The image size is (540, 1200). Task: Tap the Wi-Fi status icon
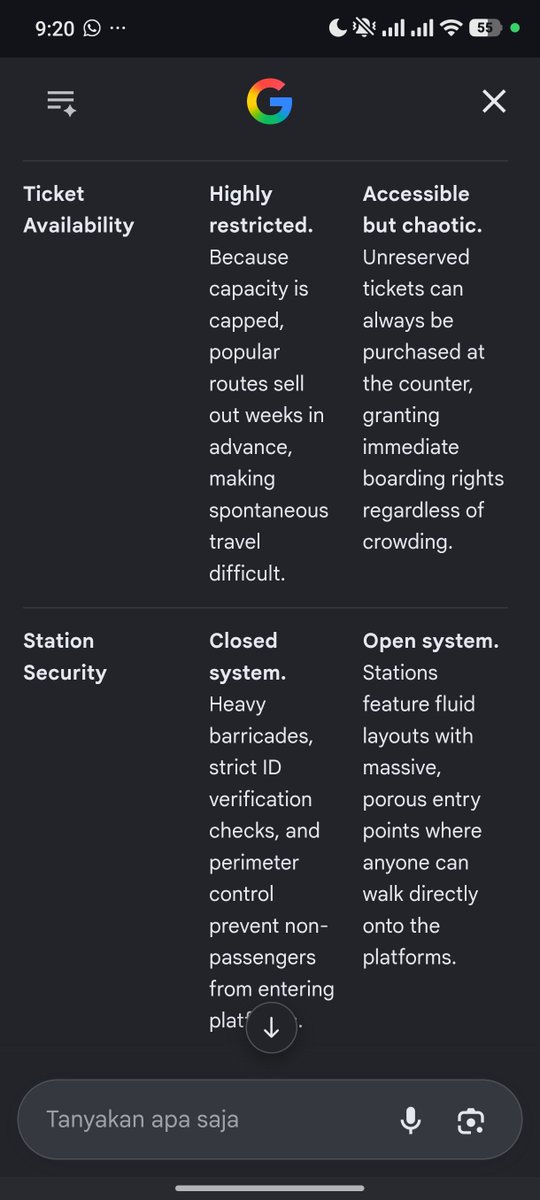point(451,29)
